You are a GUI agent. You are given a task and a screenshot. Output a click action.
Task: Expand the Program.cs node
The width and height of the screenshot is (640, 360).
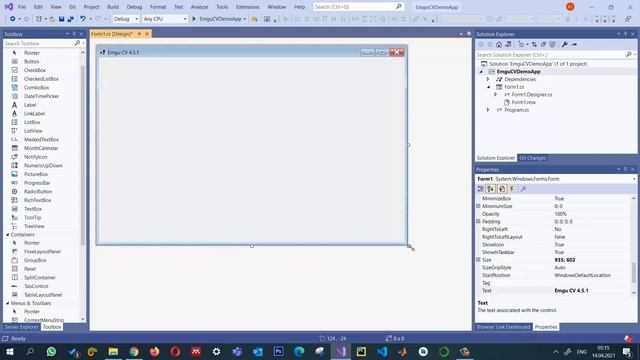click(x=488, y=110)
